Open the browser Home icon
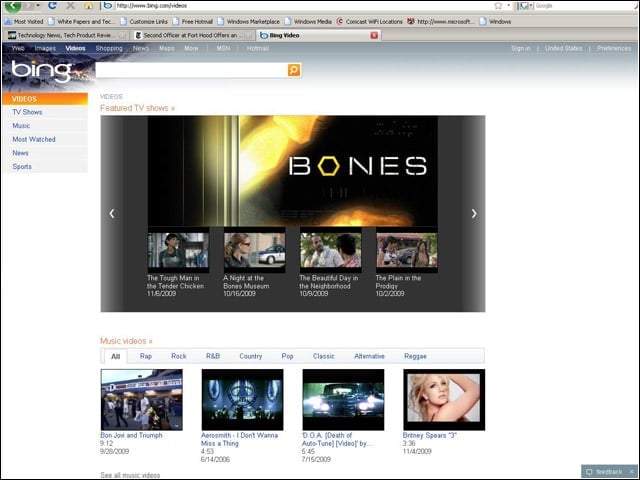The width and height of the screenshot is (640, 480). (x=89, y=6)
